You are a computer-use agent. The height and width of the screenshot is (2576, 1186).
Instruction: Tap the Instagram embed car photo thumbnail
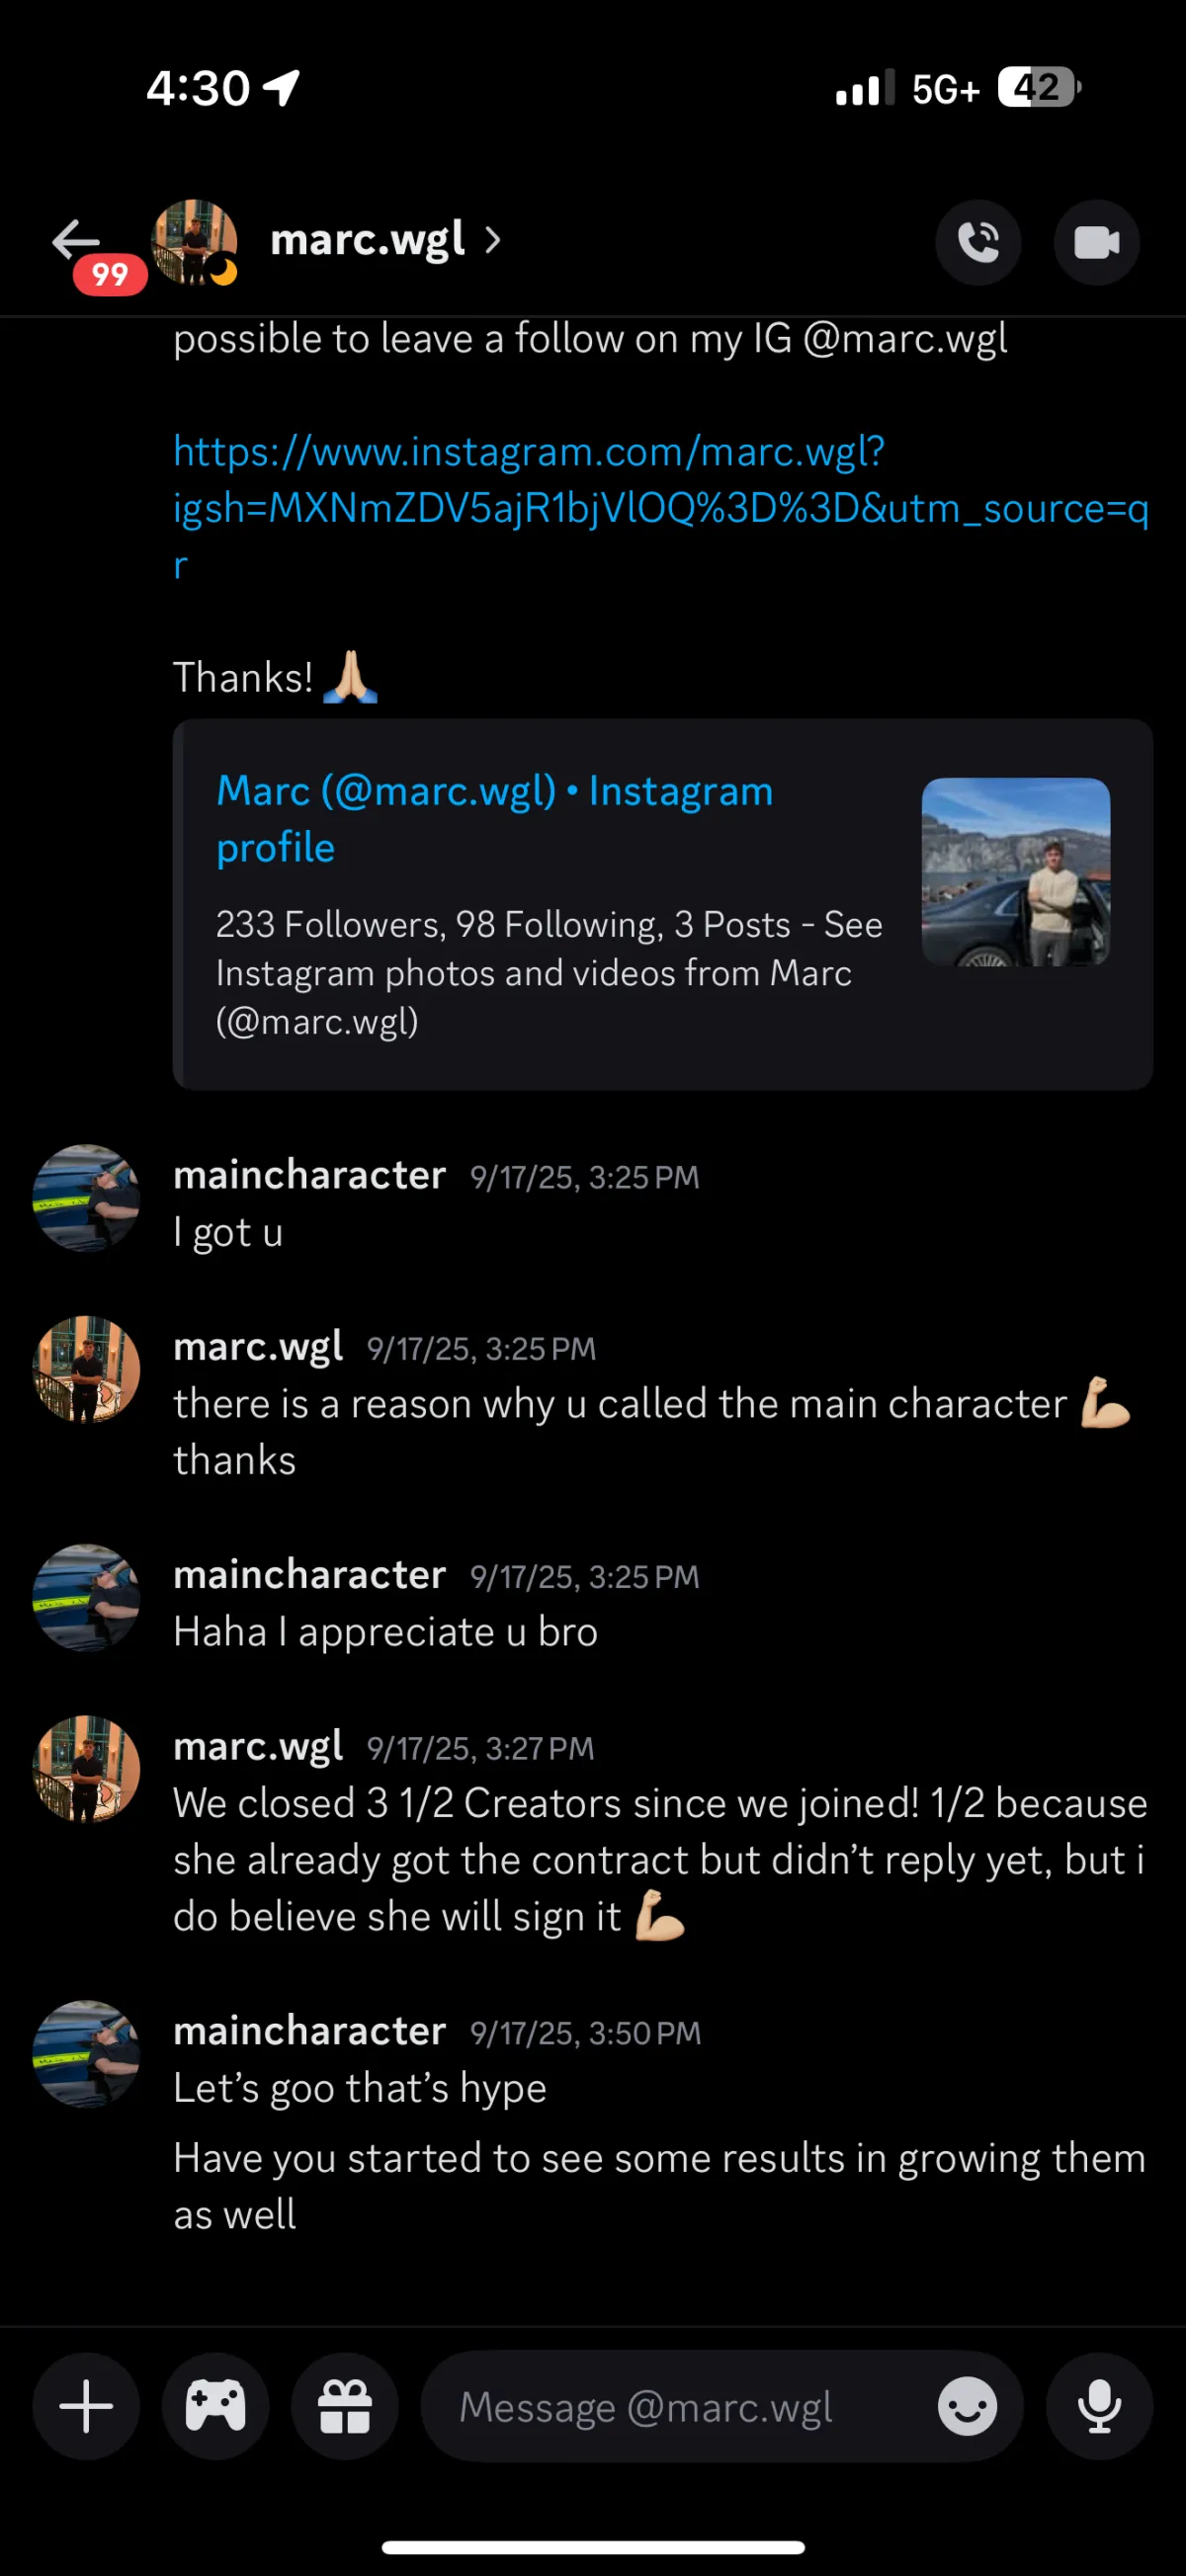coord(1015,871)
